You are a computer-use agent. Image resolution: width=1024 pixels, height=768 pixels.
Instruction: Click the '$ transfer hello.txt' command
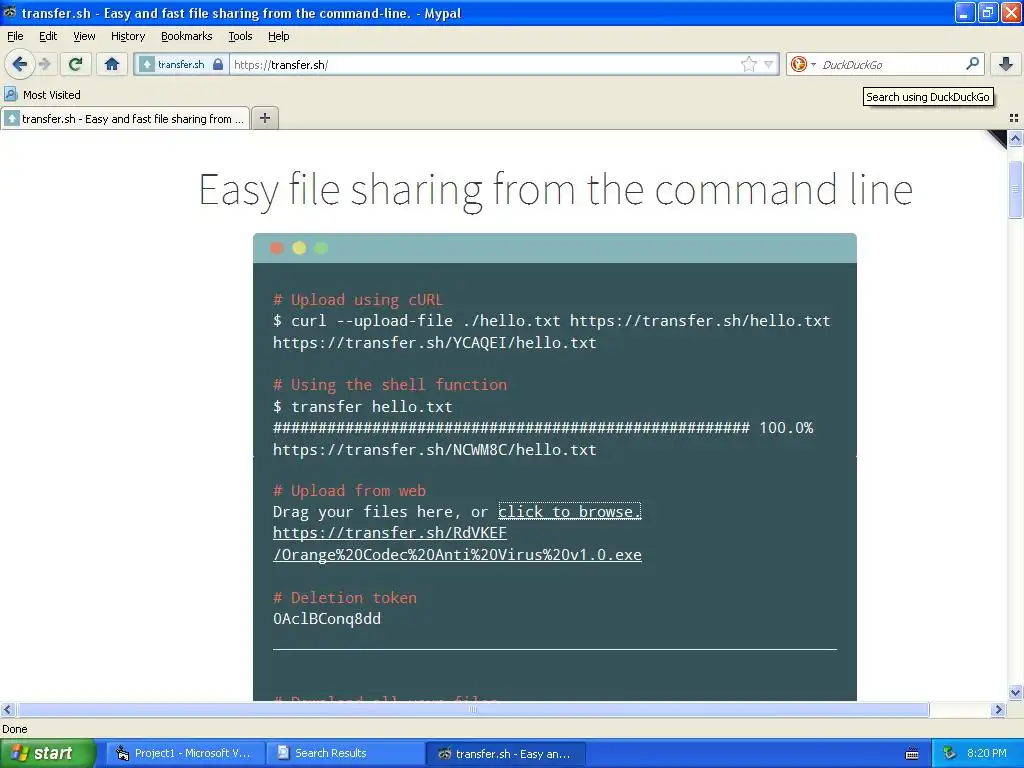point(362,406)
